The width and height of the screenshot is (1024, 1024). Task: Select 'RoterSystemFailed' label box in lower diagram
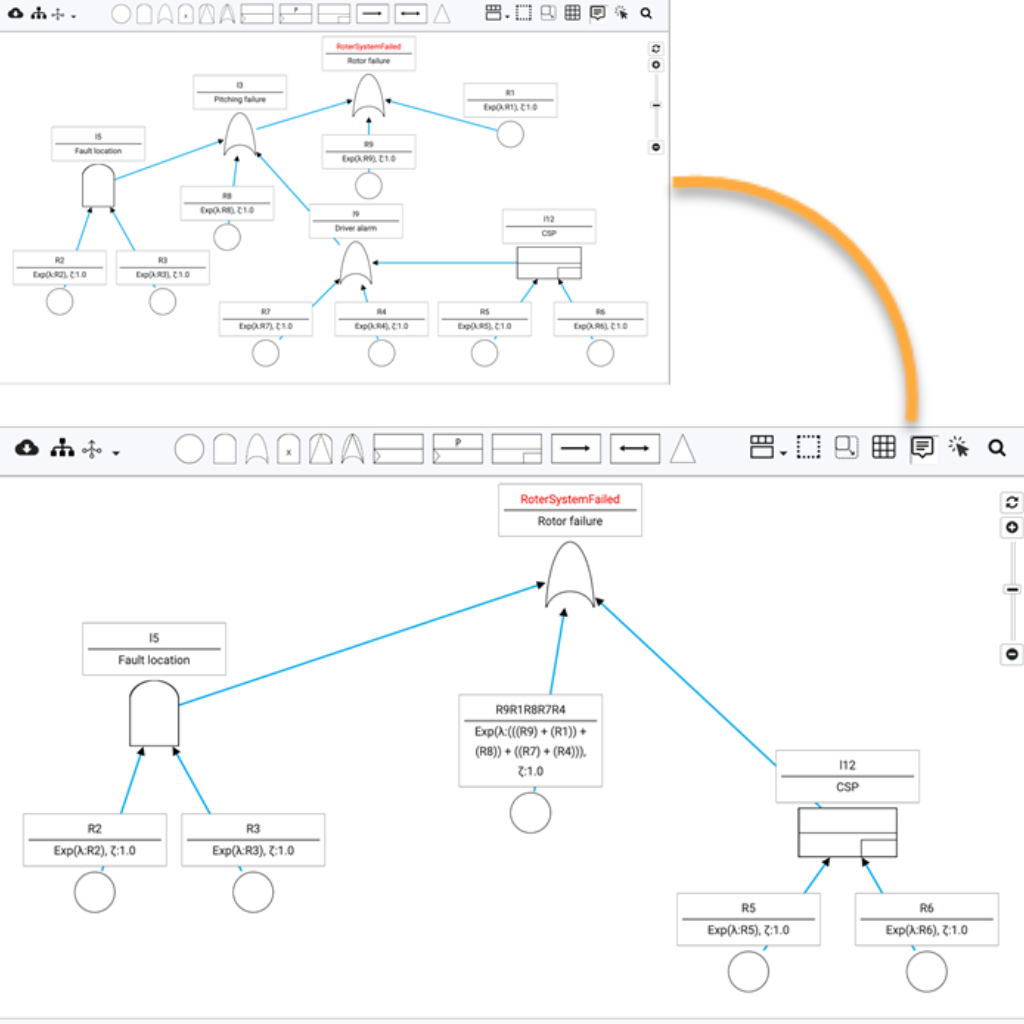(570, 510)
